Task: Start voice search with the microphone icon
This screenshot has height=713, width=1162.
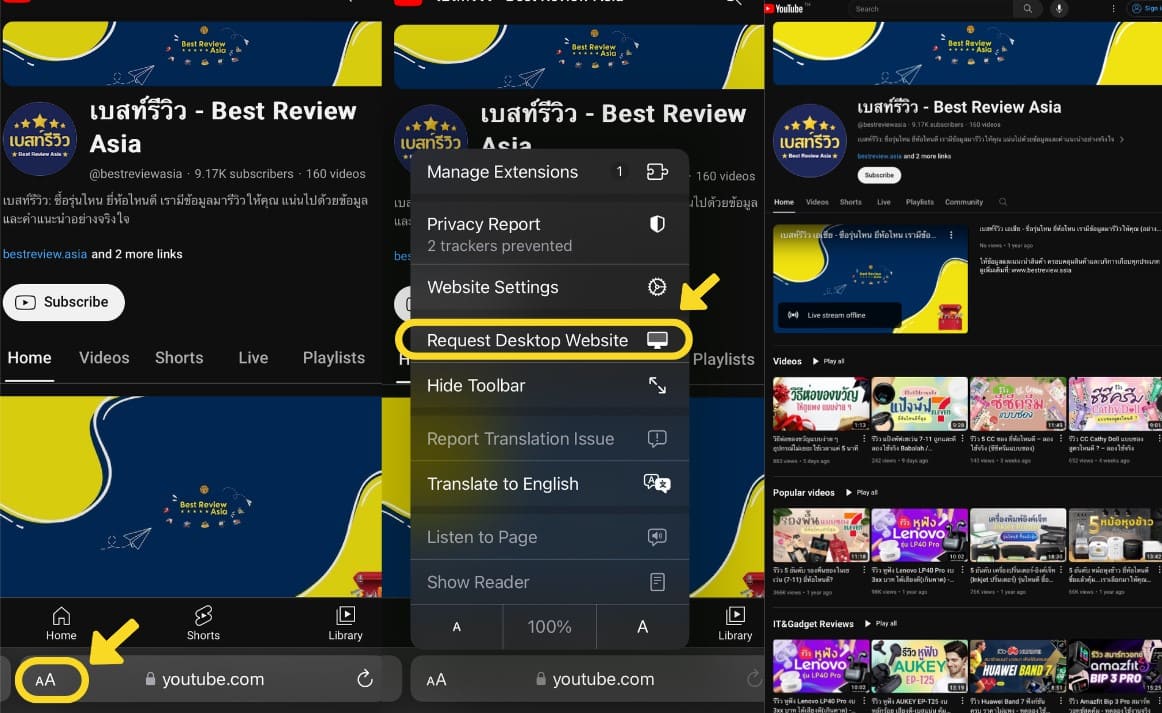Action: 1059,9
